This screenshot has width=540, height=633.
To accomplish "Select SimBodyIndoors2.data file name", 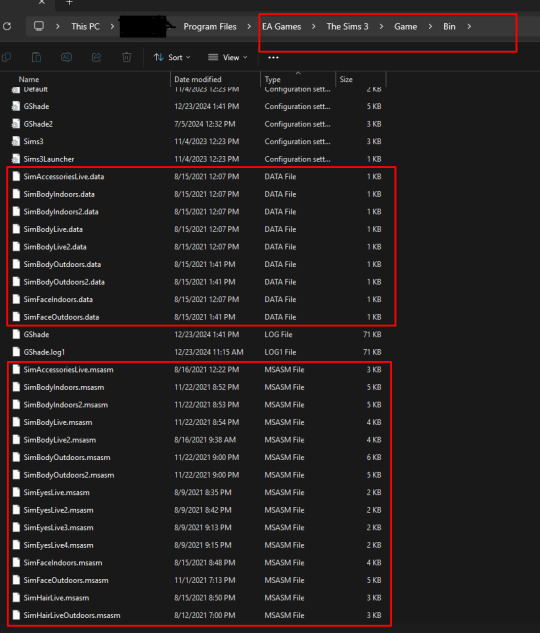I will point(61,212).
